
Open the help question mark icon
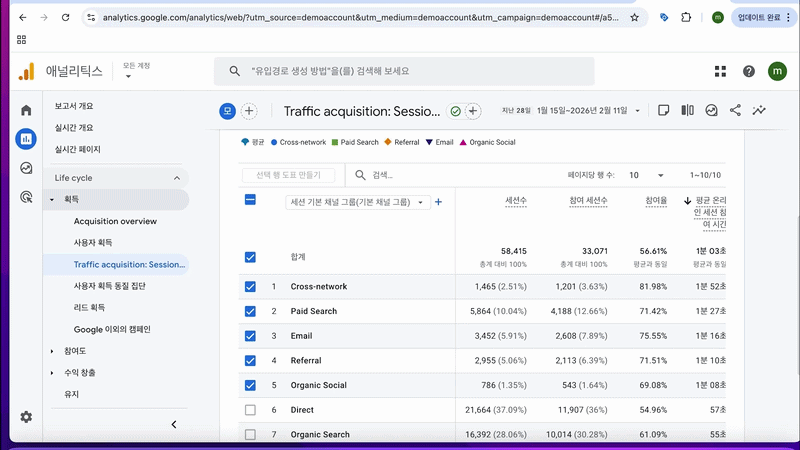pos(748,71)
